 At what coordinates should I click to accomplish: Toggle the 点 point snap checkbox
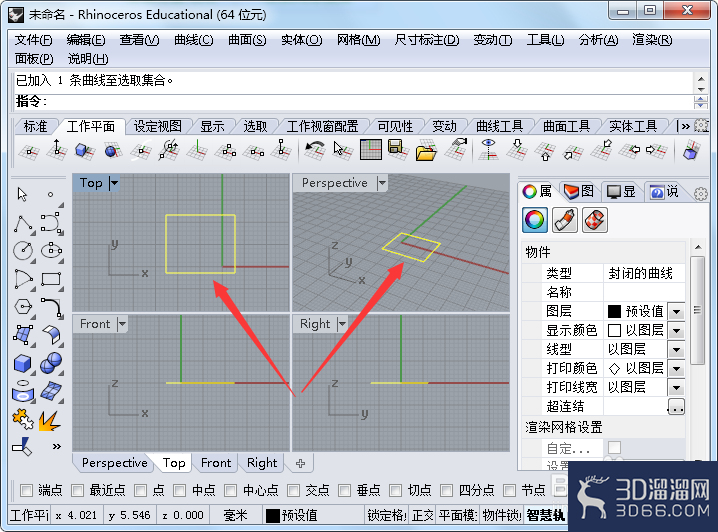click(x=140, y=490)
